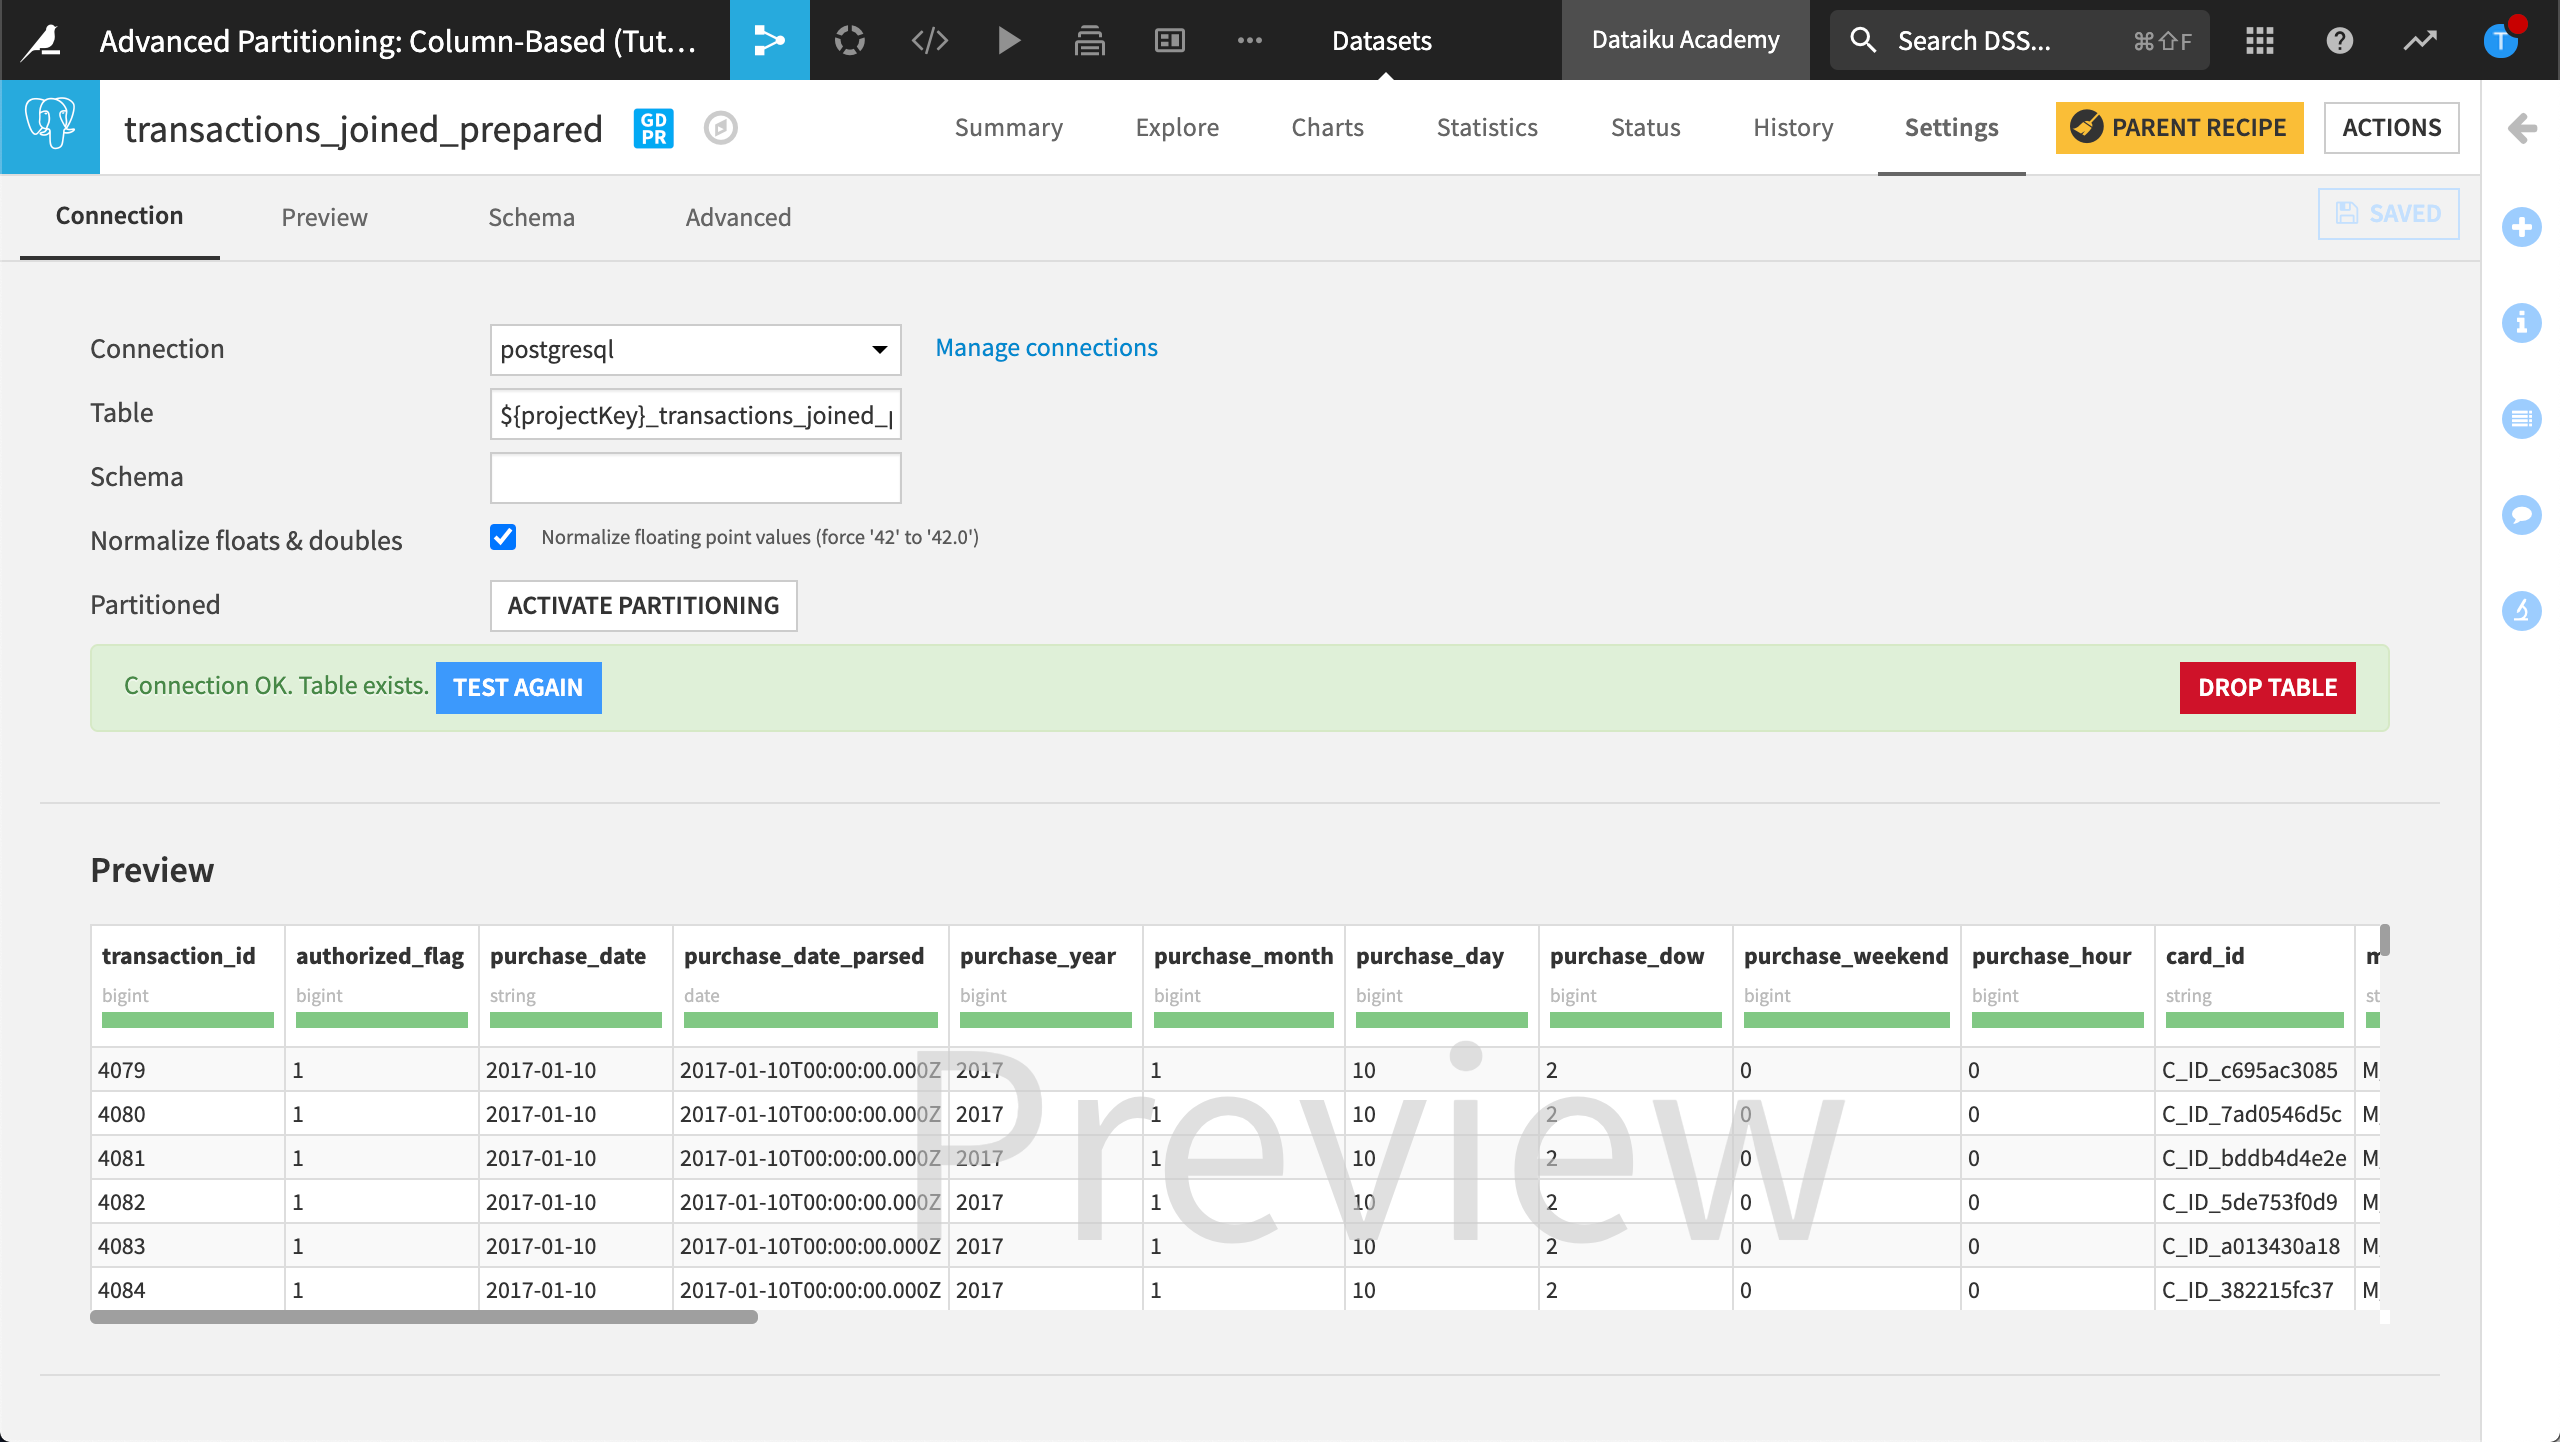Click the Schema input field
Screen dimensions: 2560x1442
coord(693,477)
